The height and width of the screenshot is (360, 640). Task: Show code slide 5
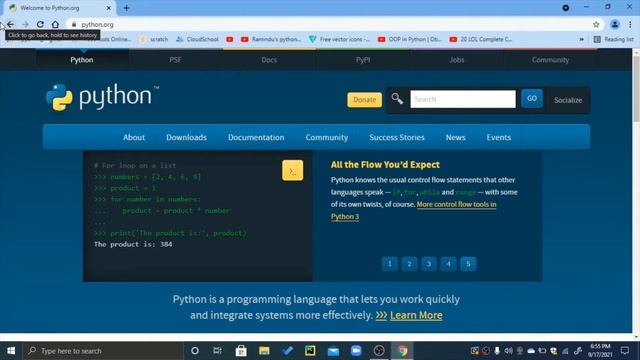click(x=468, y=264)
